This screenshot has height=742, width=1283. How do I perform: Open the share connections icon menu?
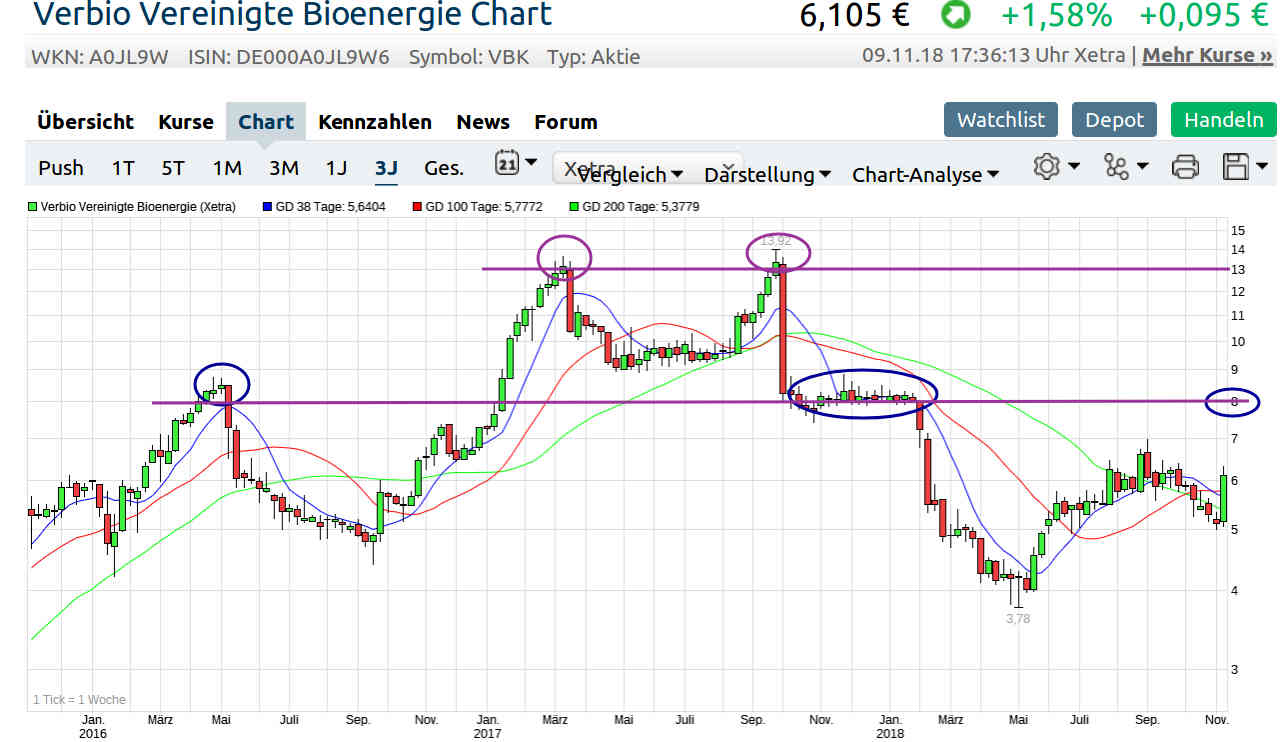(1126, 166)
